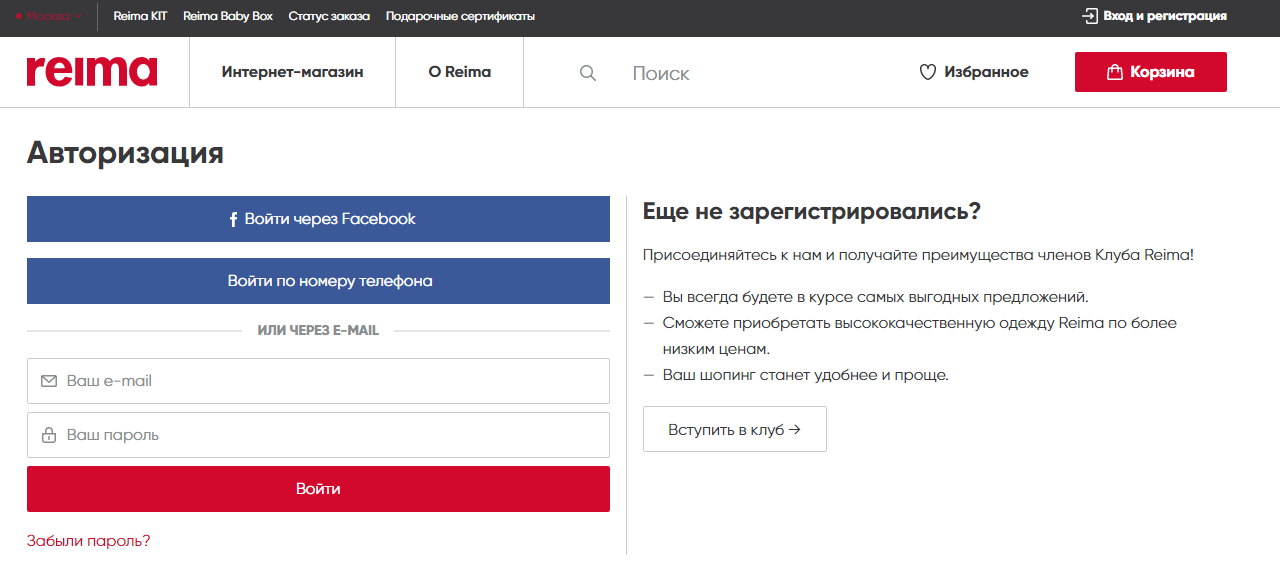
Task: Focus the Ваш пароль input field
Action: [318, 435]
